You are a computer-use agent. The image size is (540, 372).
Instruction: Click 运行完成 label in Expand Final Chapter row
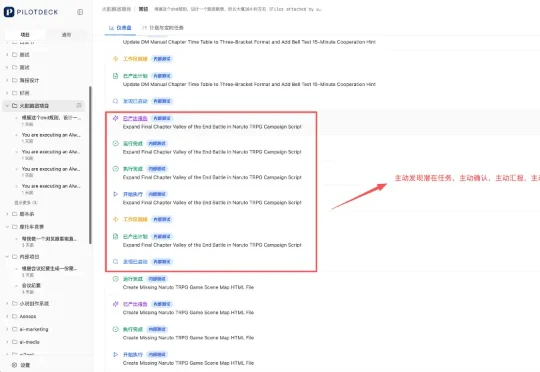point(133,143)
